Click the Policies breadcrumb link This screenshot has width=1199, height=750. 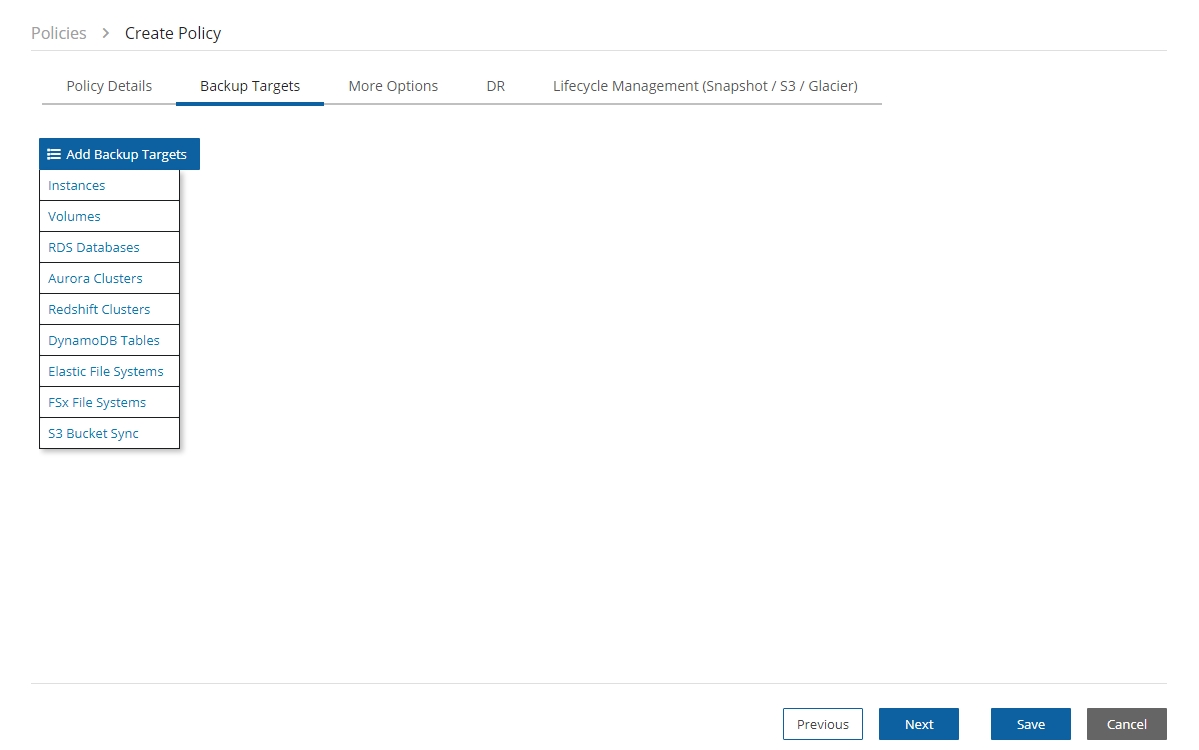click(59, 33)
